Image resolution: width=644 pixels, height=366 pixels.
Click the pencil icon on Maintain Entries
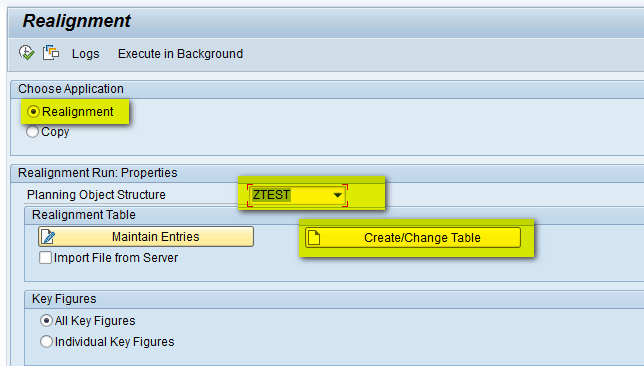click(48, 237)
